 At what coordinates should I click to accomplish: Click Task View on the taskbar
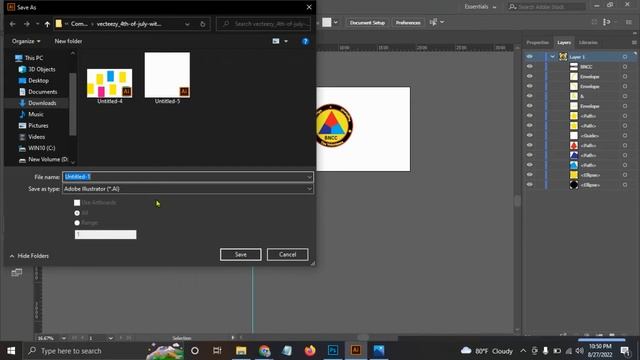(217, 350)
